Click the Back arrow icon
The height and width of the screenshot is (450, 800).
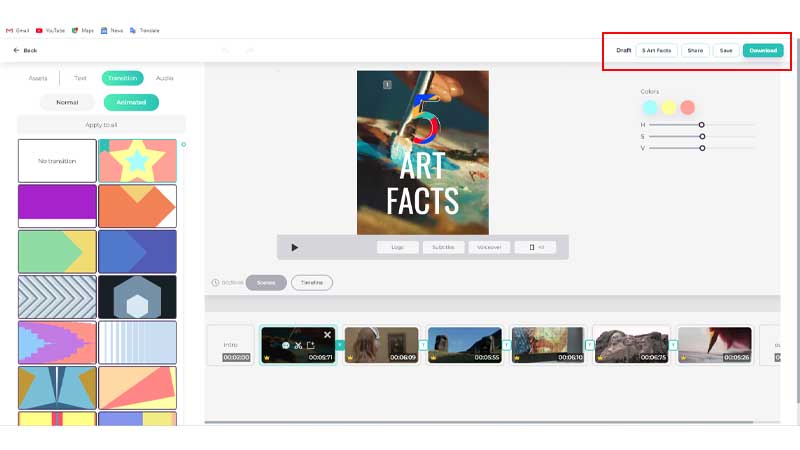tap(16, 51)
